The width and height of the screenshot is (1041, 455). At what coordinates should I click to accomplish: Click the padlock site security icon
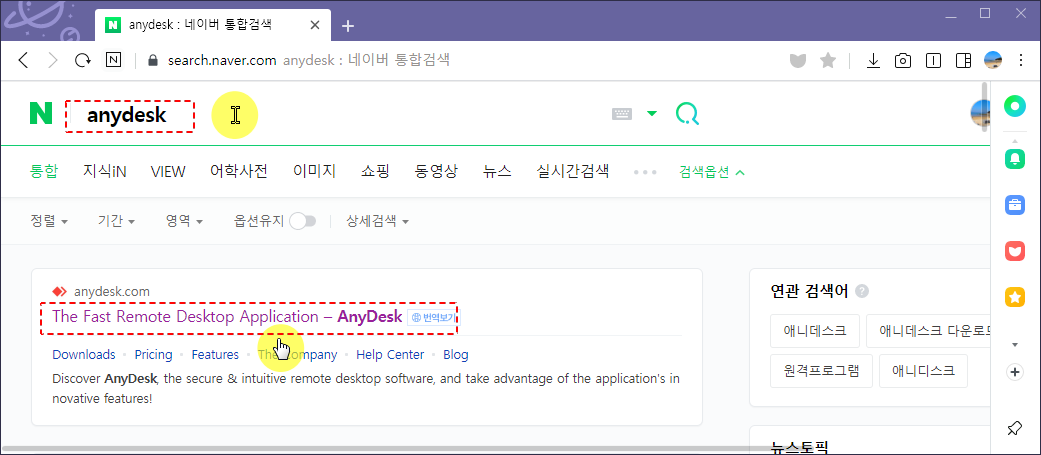coord(153,60)
